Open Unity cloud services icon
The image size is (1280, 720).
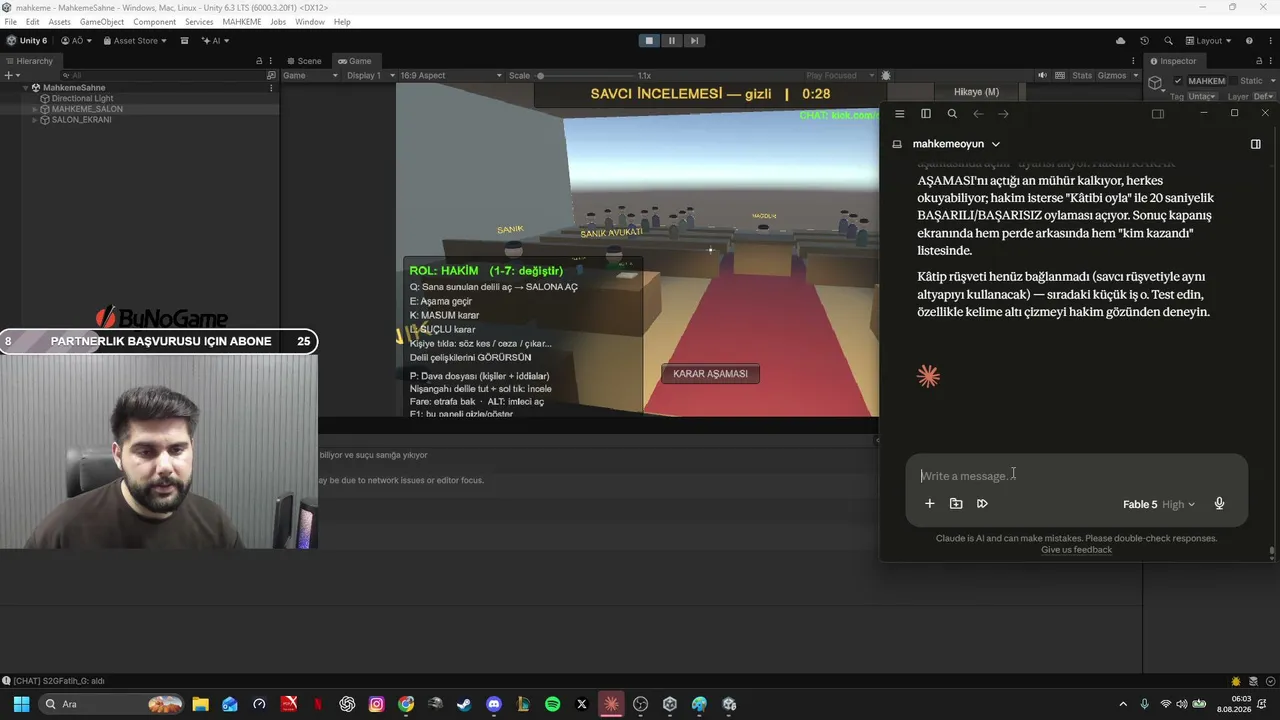click(x=1120, y=41)
